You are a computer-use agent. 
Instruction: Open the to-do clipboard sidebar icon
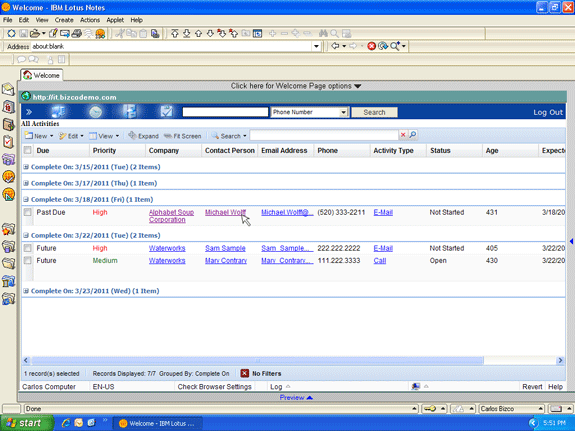coord(8,142)
